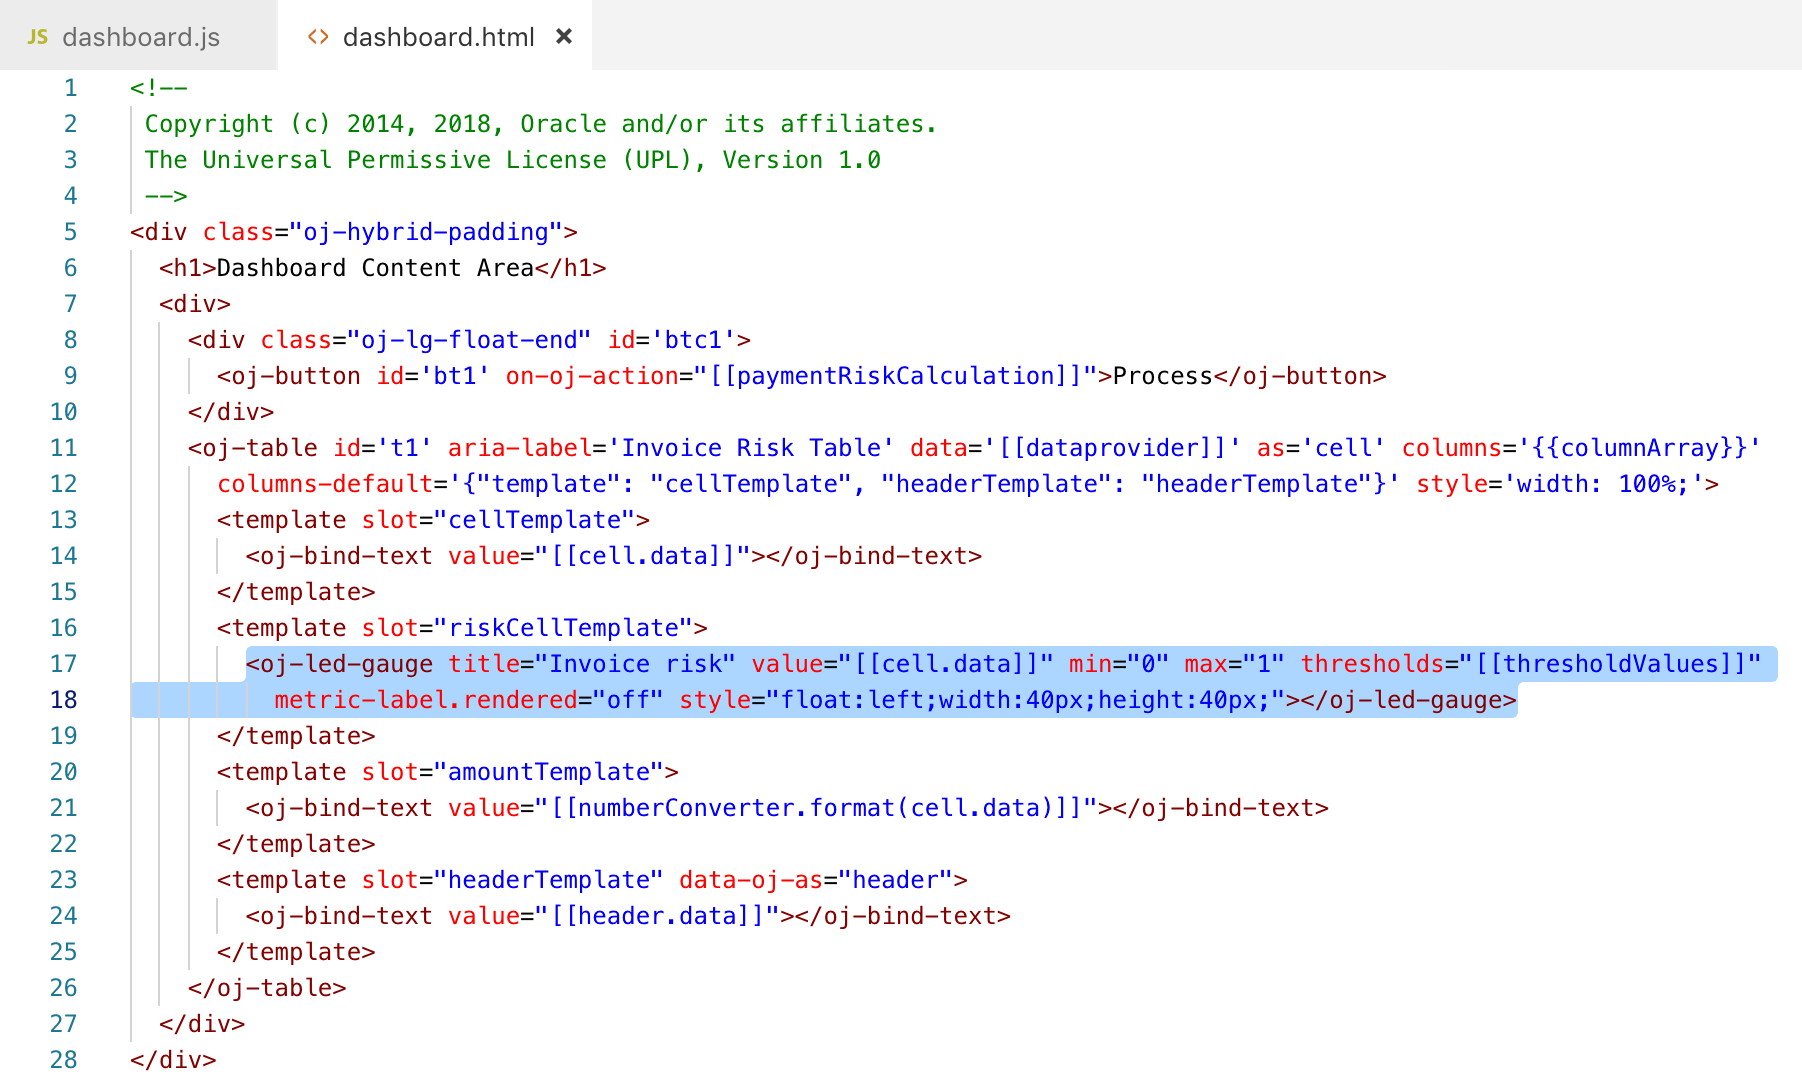
Task: Switch to the dashboard.js tab
Action: point(138,36)
